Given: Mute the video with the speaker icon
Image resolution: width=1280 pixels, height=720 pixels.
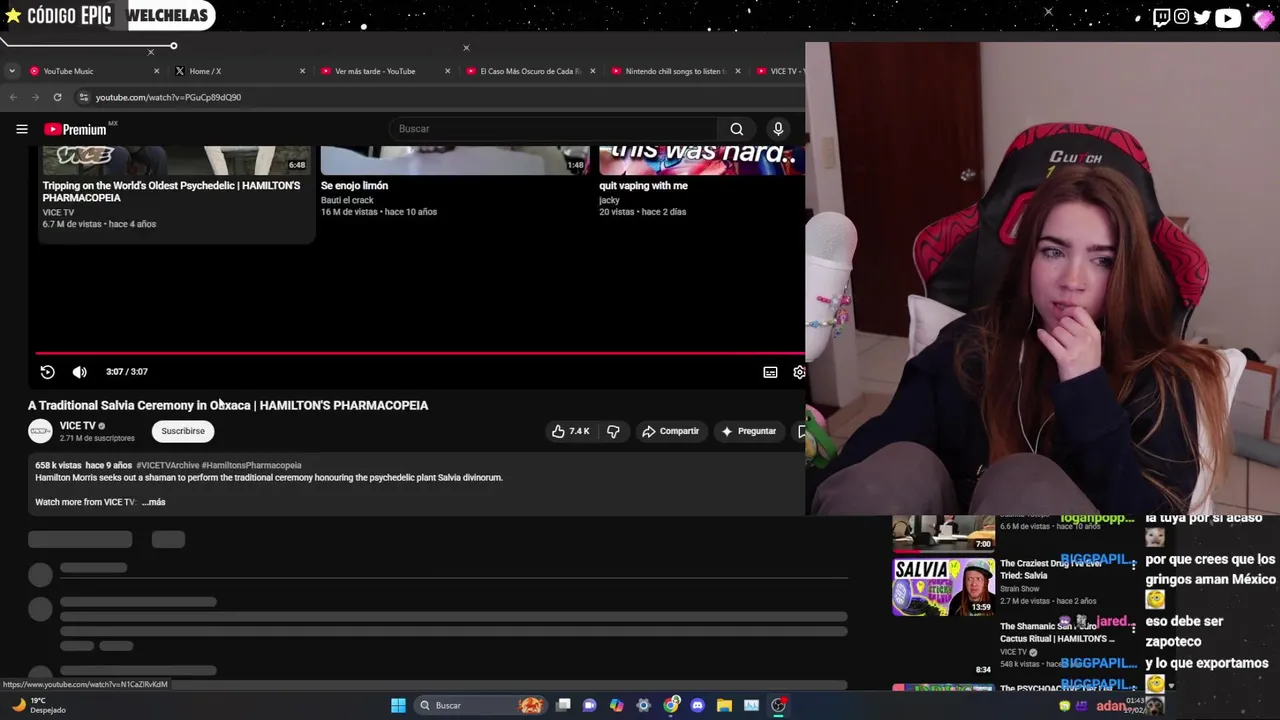Looking at the screenshot, I should point(79,372).
